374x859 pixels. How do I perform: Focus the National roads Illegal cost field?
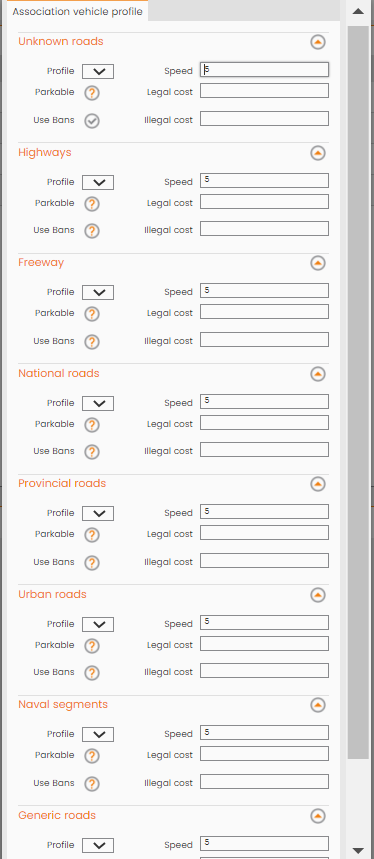264,450
